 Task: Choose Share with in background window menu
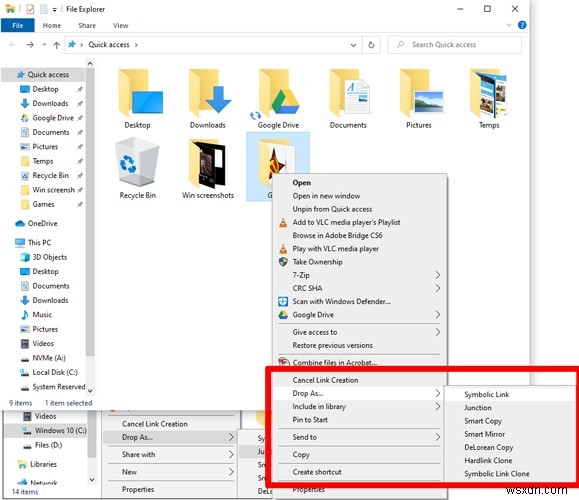(138, 455)
